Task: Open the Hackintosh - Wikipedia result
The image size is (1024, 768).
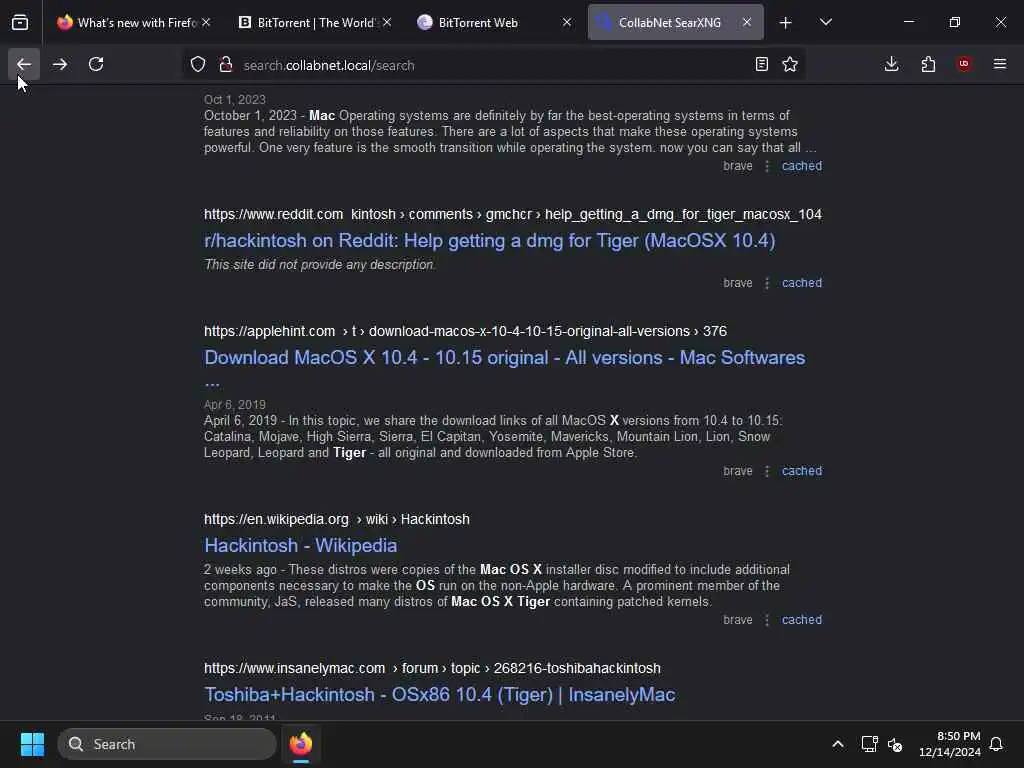Action: (x=300, y=545)
